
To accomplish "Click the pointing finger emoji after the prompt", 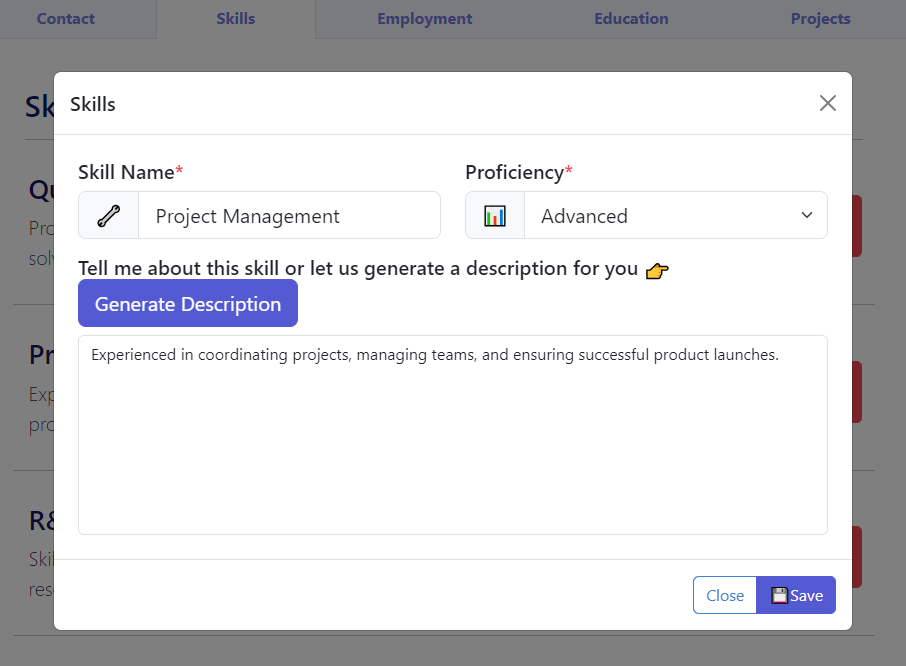I will (657, 270).
